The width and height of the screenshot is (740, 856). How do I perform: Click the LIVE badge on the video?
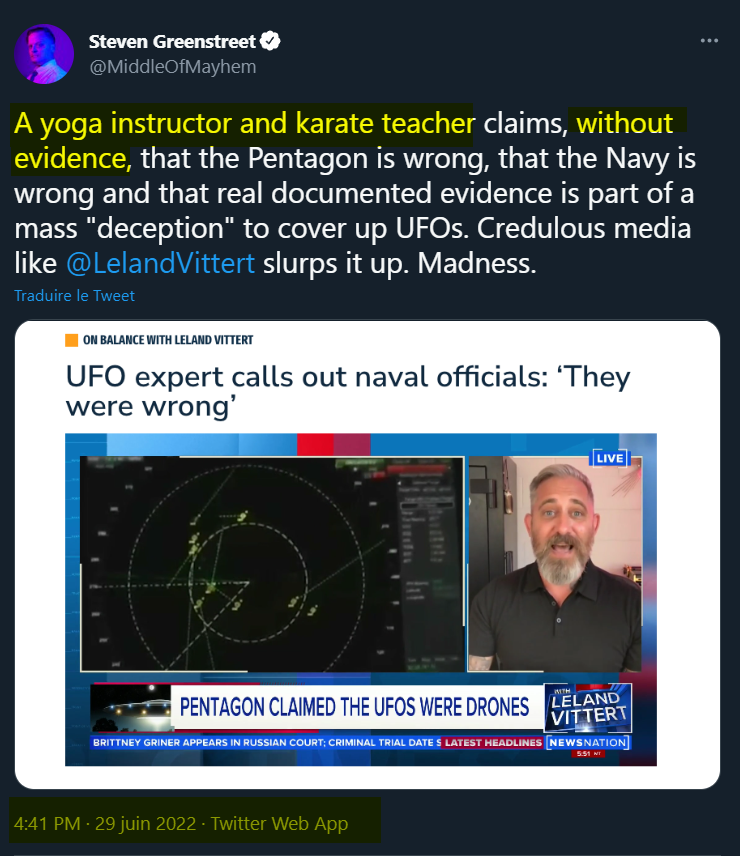610,458
